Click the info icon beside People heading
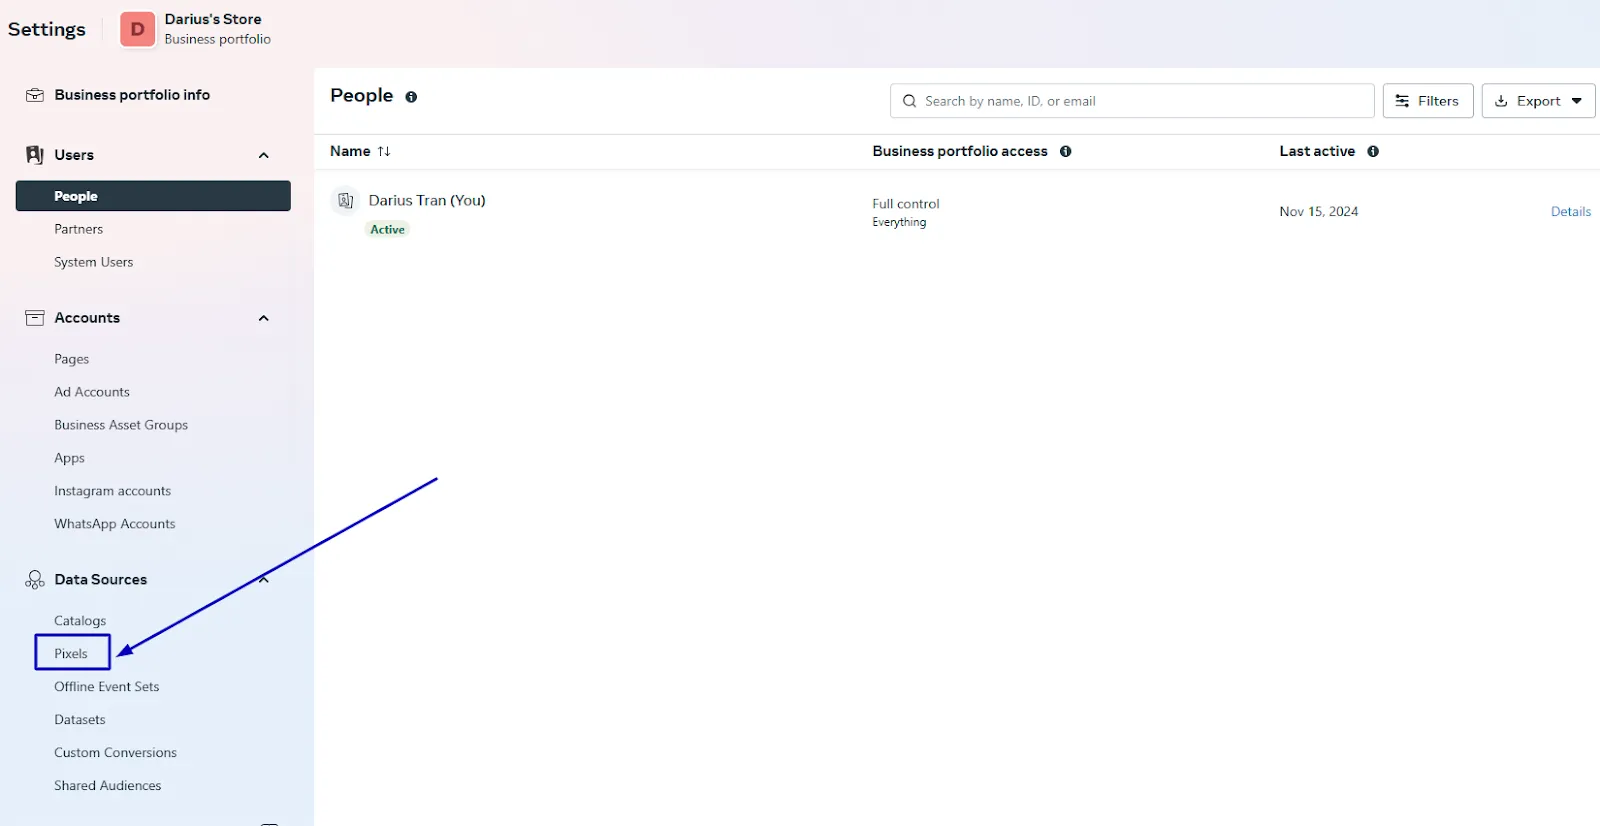The height and width of the screenshot is (826, 1600). coord(411,97)
